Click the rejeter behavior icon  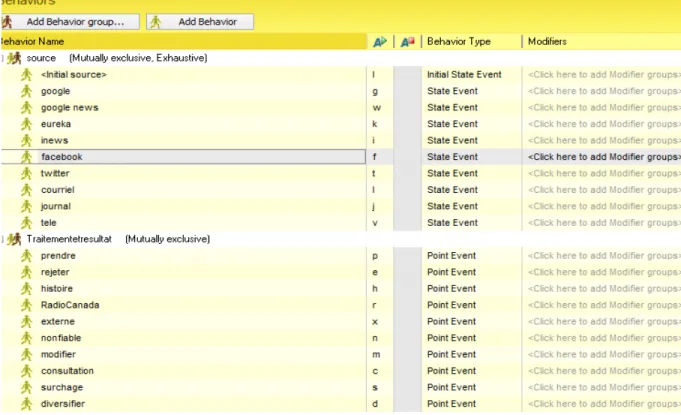(26, 272)
